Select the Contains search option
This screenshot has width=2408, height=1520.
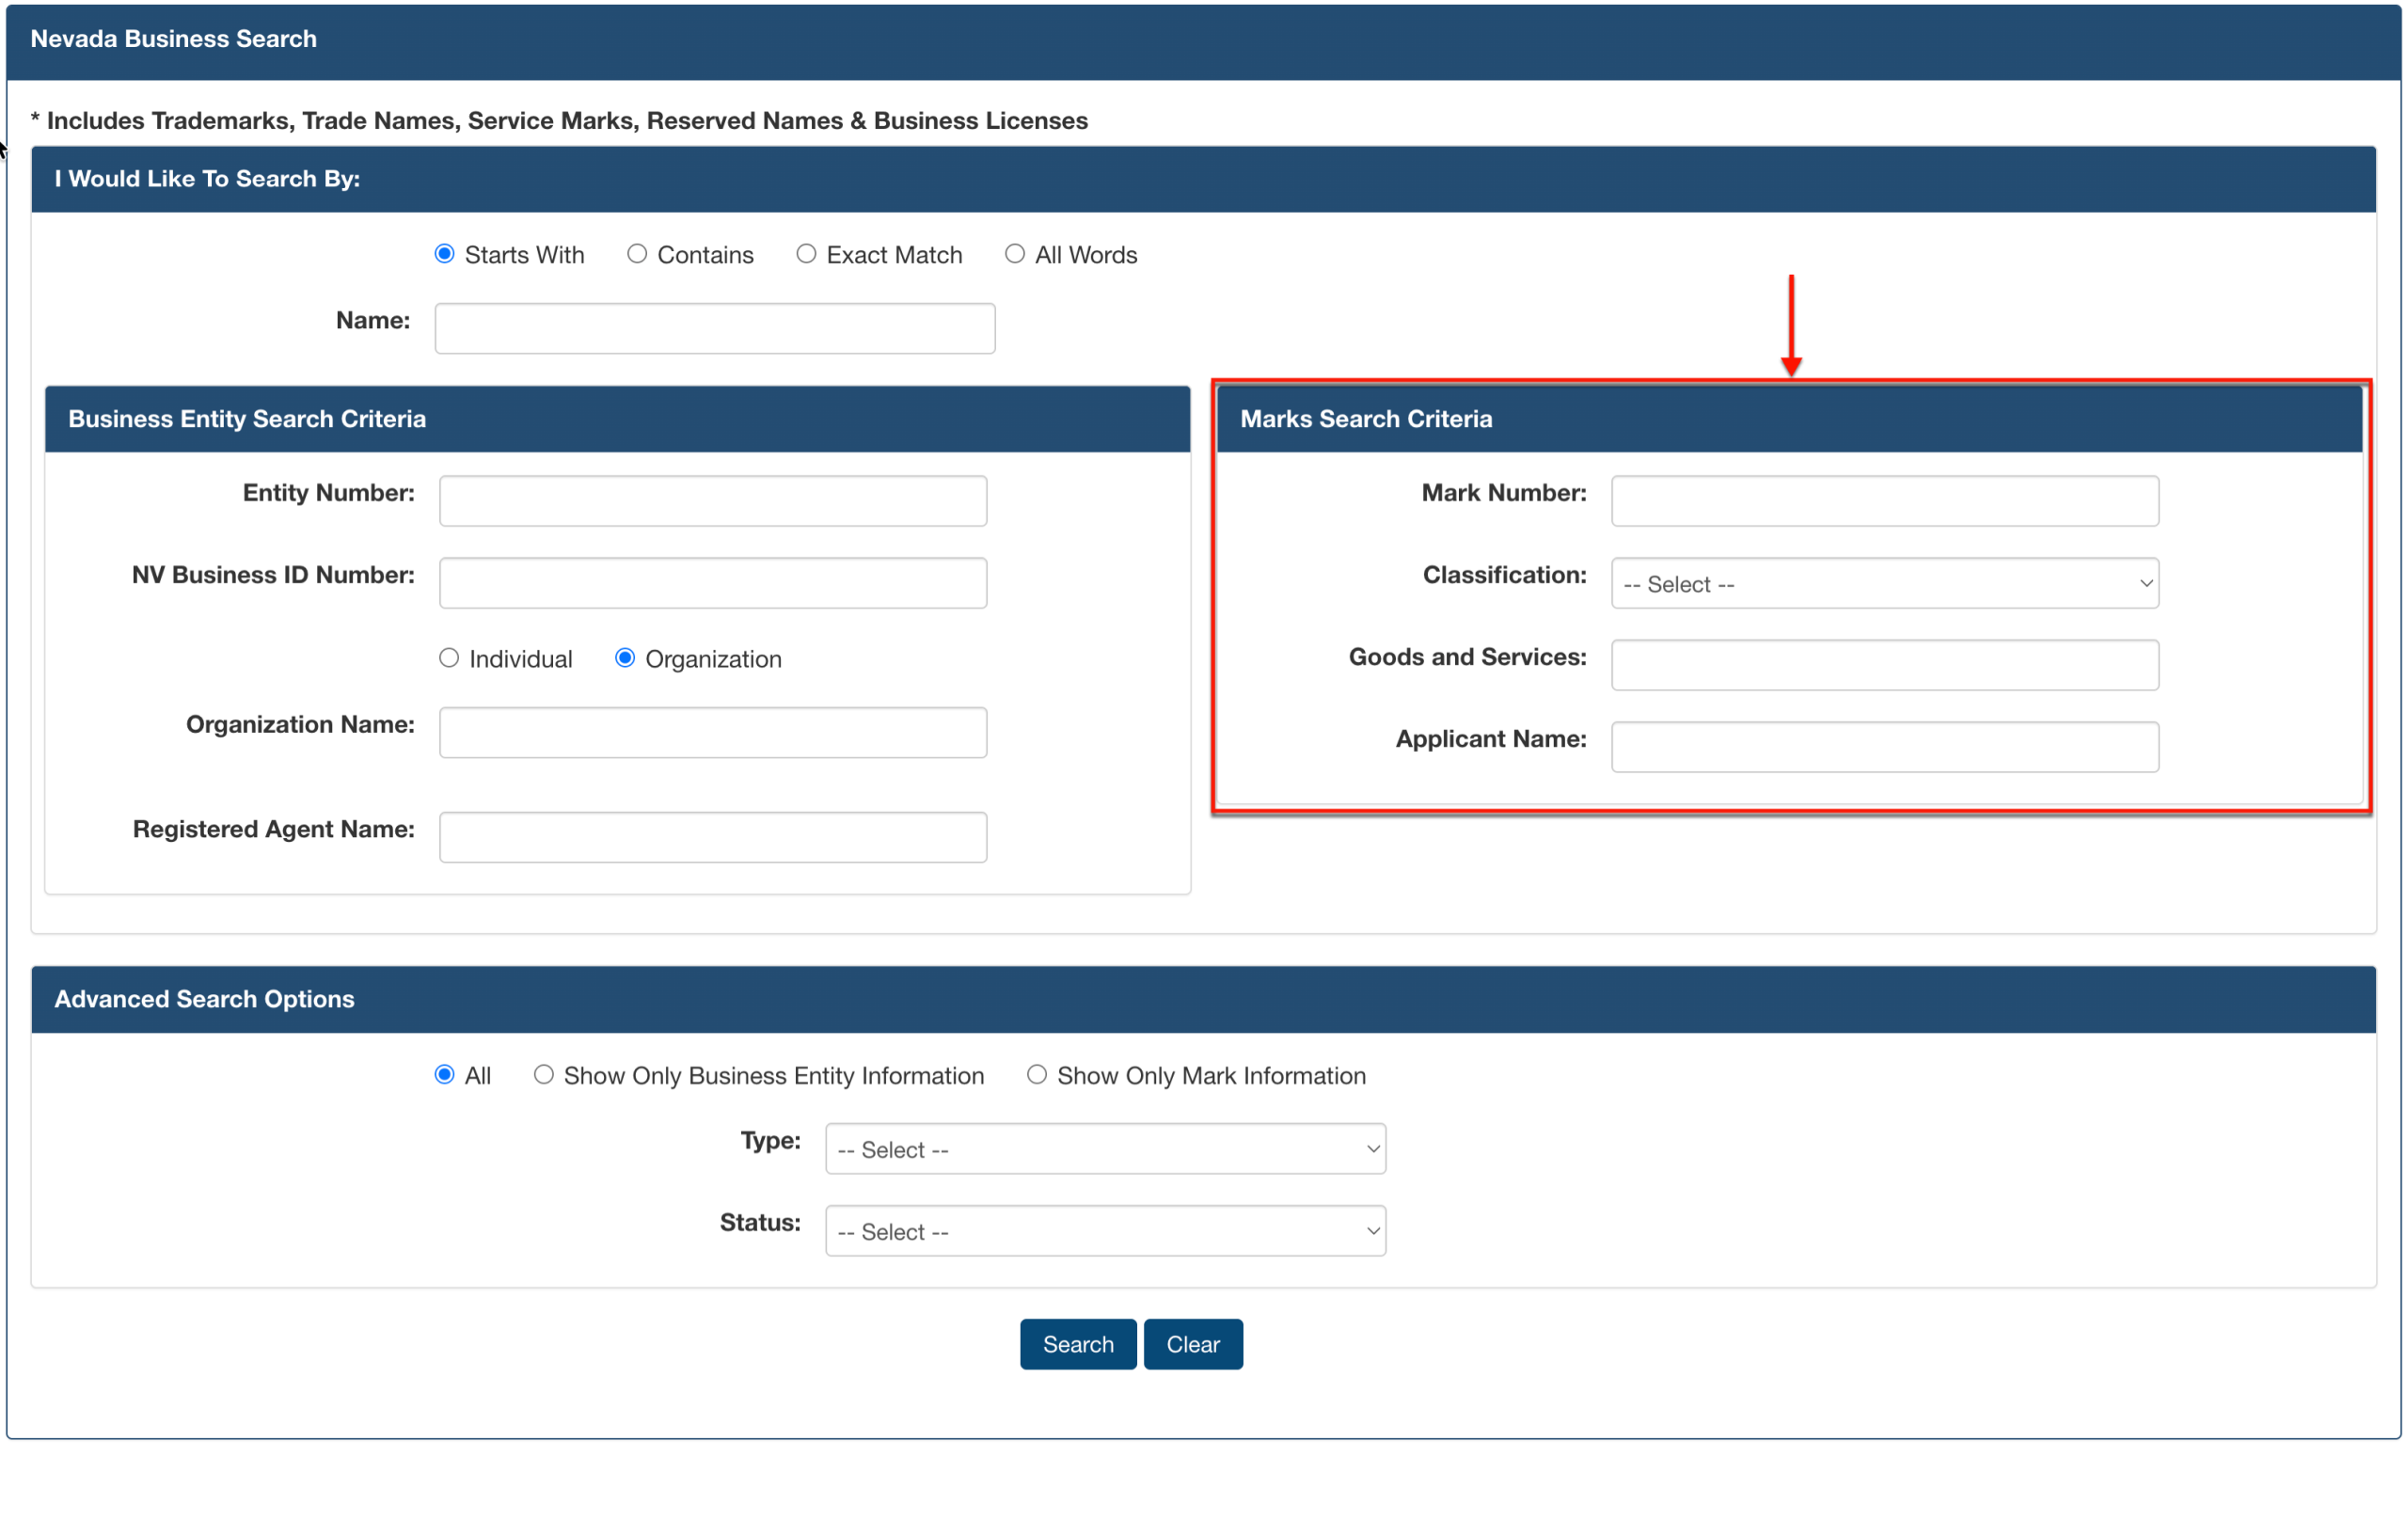(637, 254)
